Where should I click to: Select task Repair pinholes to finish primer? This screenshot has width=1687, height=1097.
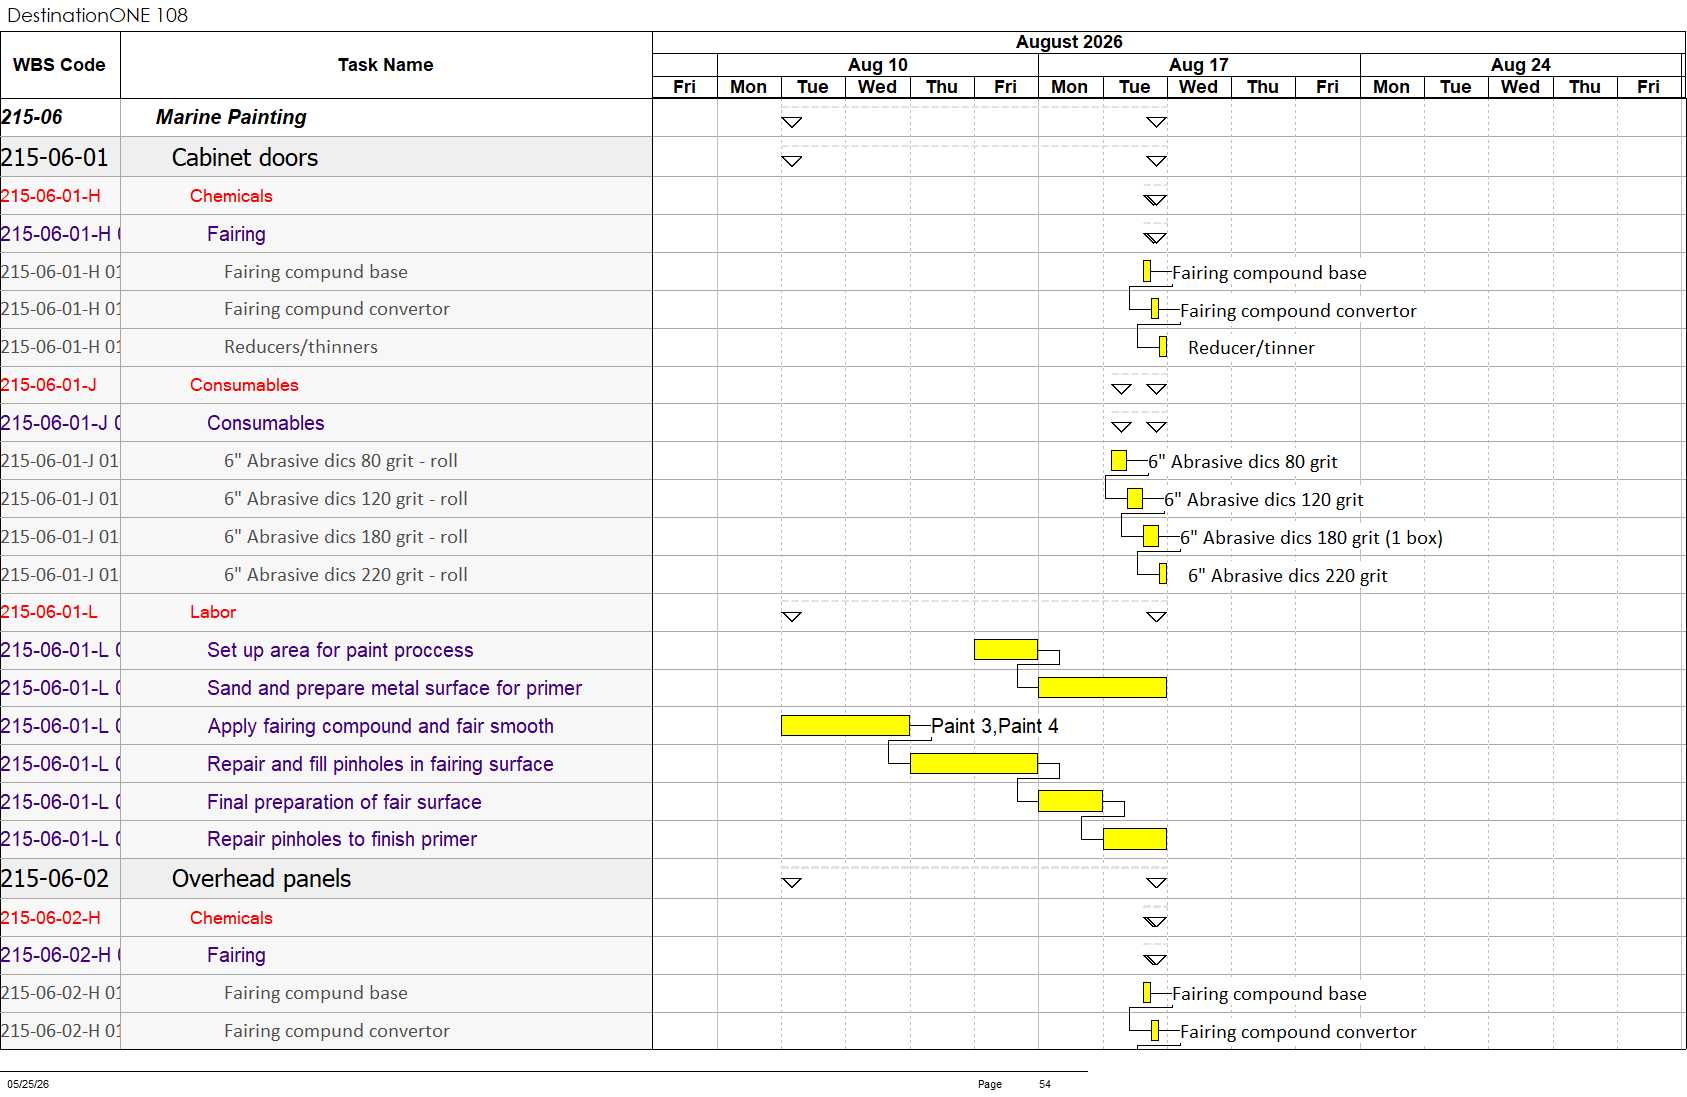[342, 839]
